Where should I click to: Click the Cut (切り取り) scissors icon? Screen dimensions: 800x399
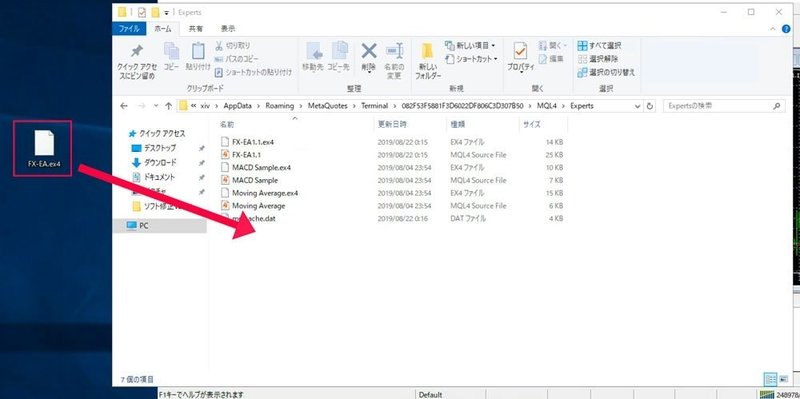[219, 45]
